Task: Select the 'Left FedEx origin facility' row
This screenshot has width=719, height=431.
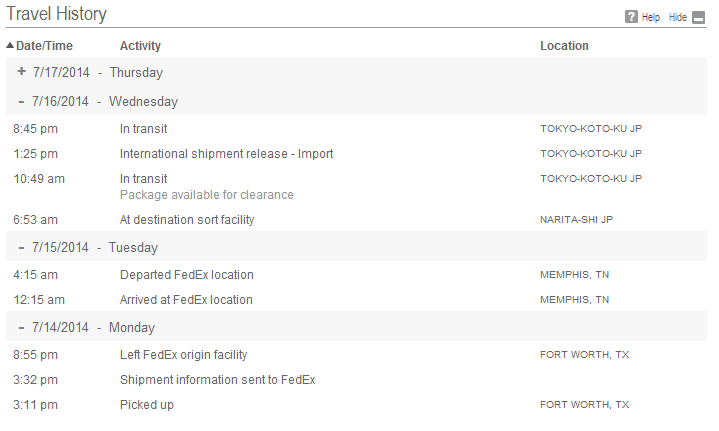Action: [x=356, y=354]
